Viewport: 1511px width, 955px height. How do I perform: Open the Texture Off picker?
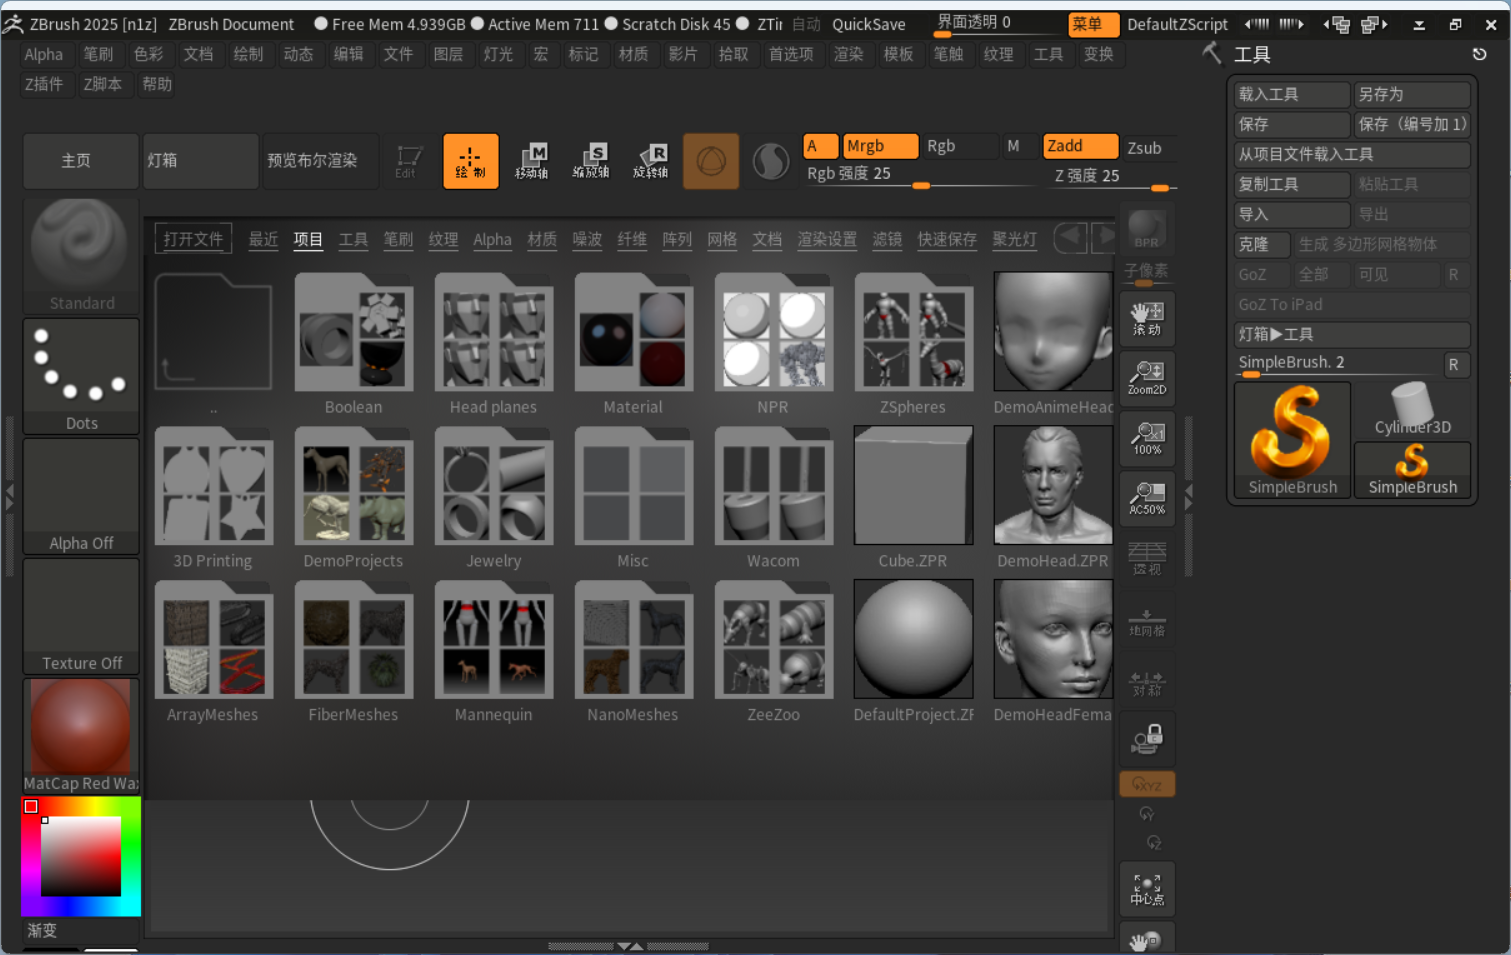coord(81,616)
